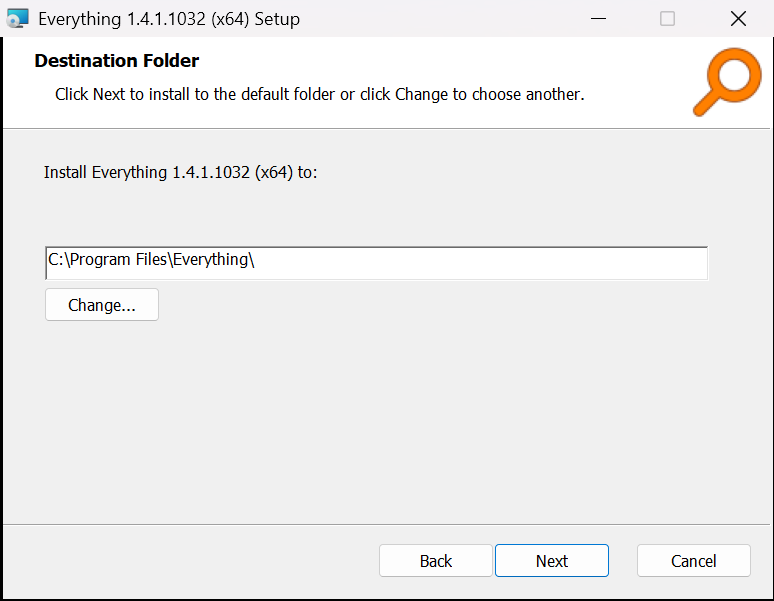This screenshot has height=601, width=774.
Task: Click the installer icon in title bar
Action: tap(17, 19)
